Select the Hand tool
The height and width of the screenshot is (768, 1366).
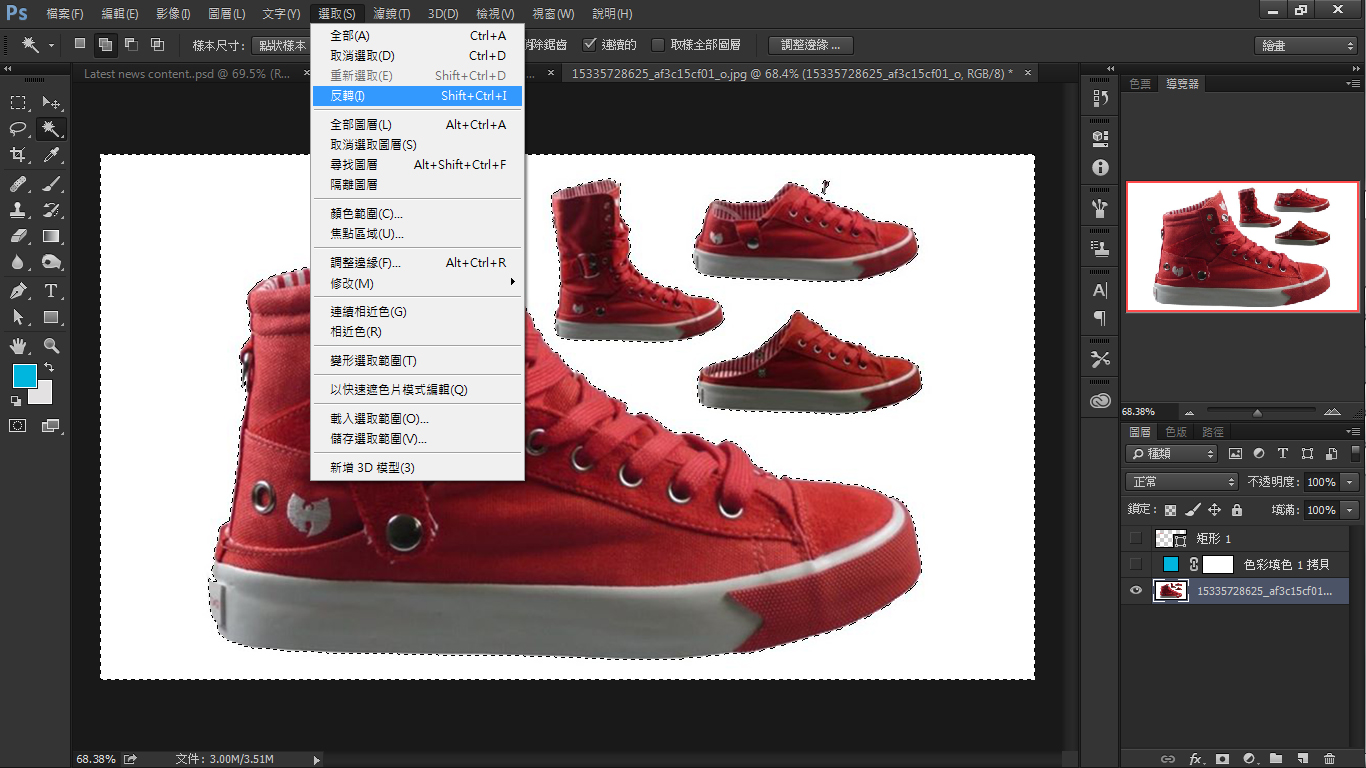pyautogui.click(x=18, y=346)
